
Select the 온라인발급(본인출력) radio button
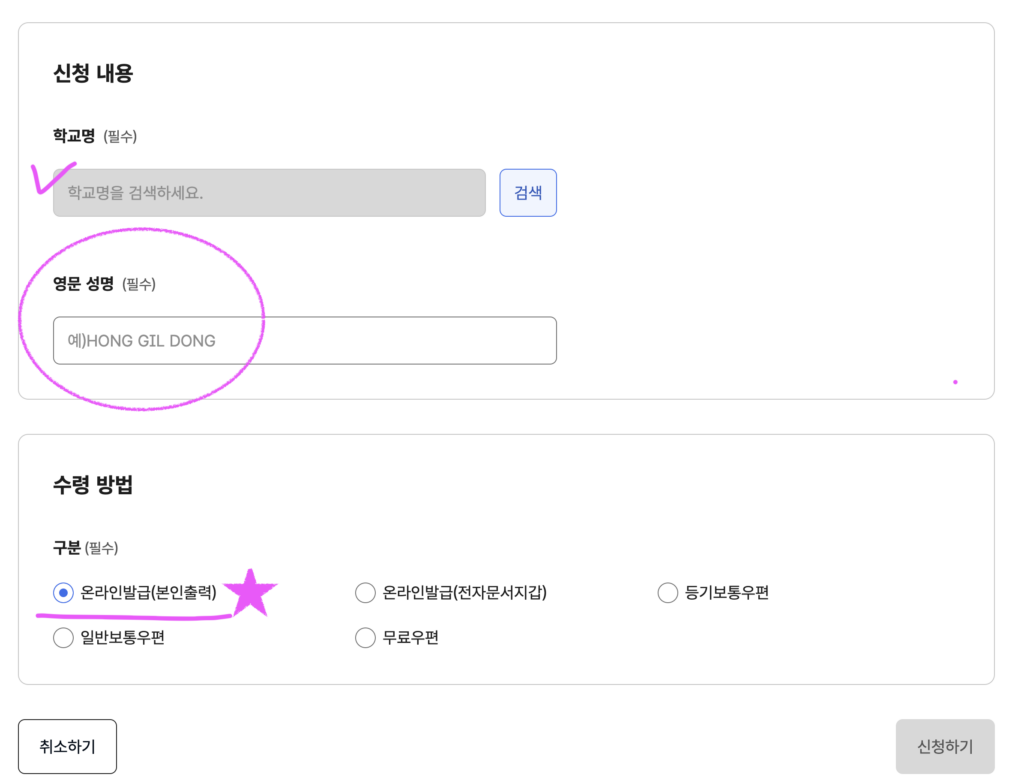click(63, 592)
